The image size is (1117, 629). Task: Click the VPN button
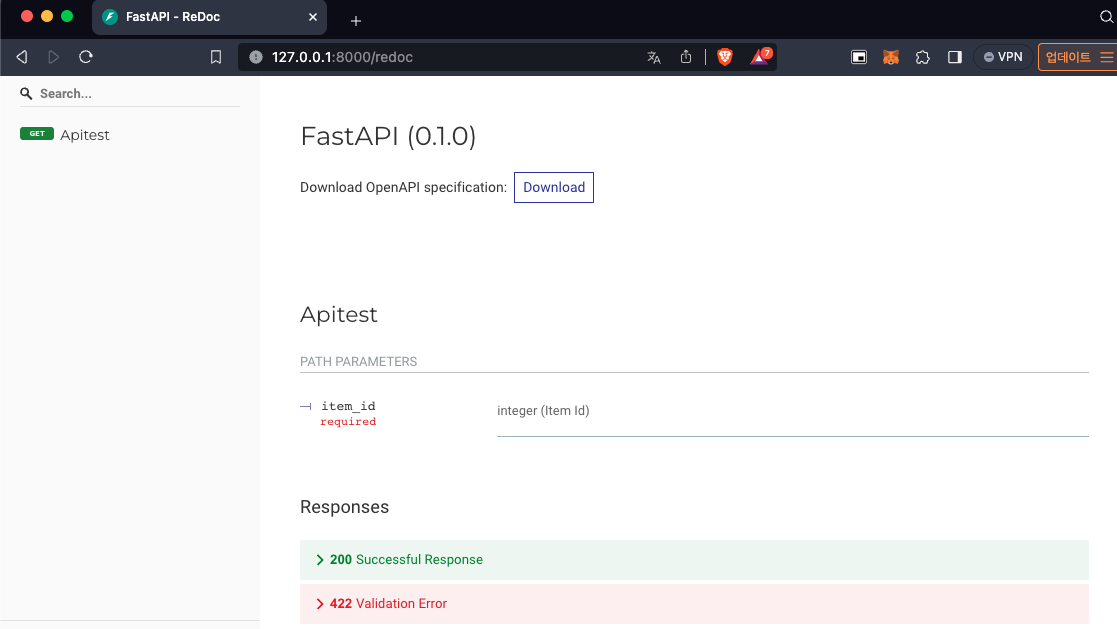pyautogui.click(x=1003, y=57)
